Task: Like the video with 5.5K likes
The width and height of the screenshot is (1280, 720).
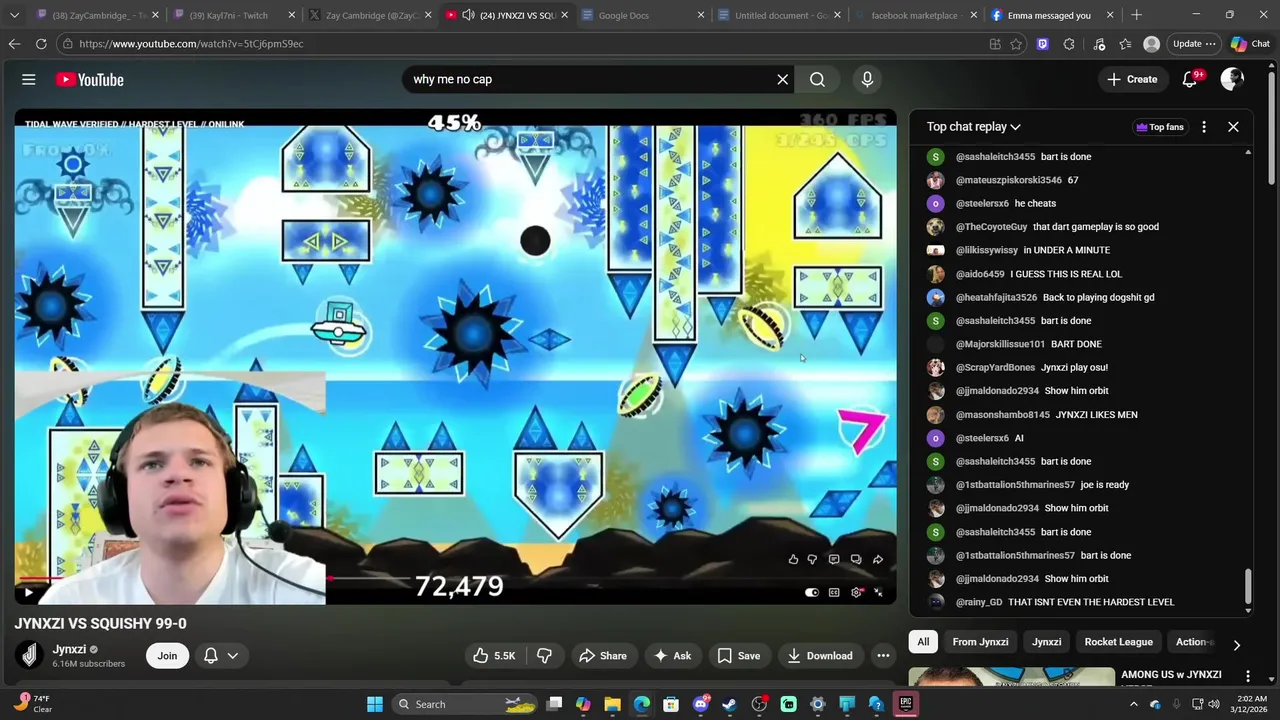Action: 495,656
